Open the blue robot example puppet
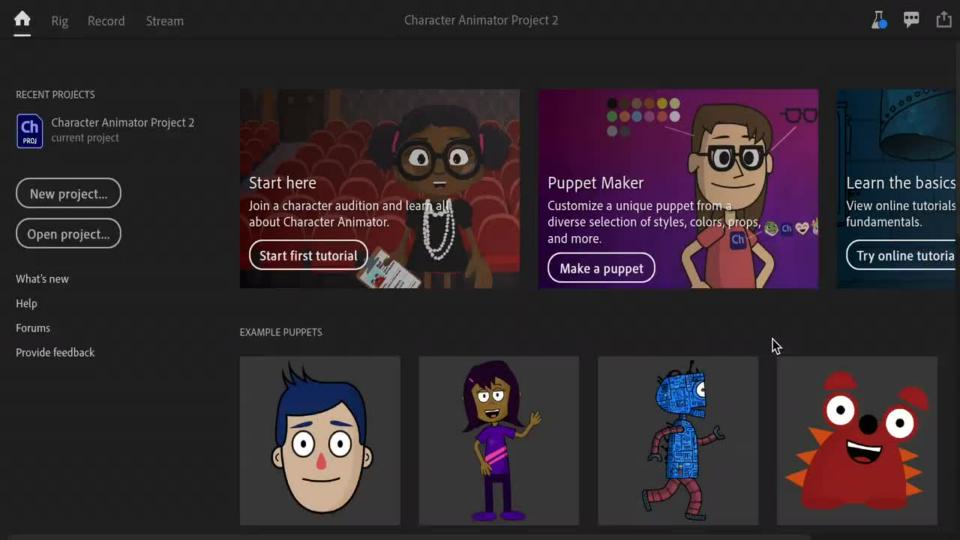960x540 pixels. [x=678, y=440]
